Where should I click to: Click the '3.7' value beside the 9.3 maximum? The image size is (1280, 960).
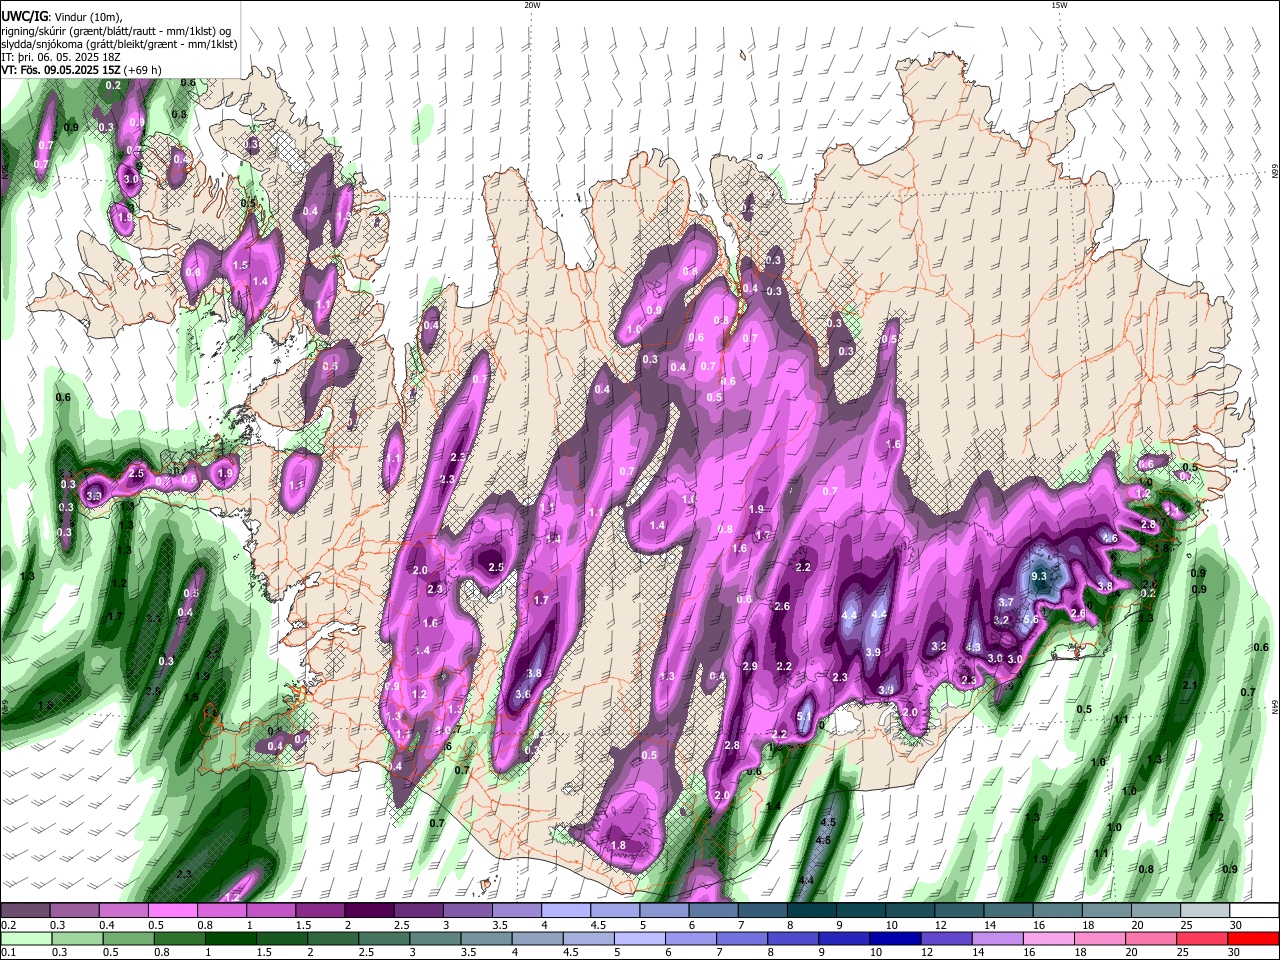coord(1006,602)
